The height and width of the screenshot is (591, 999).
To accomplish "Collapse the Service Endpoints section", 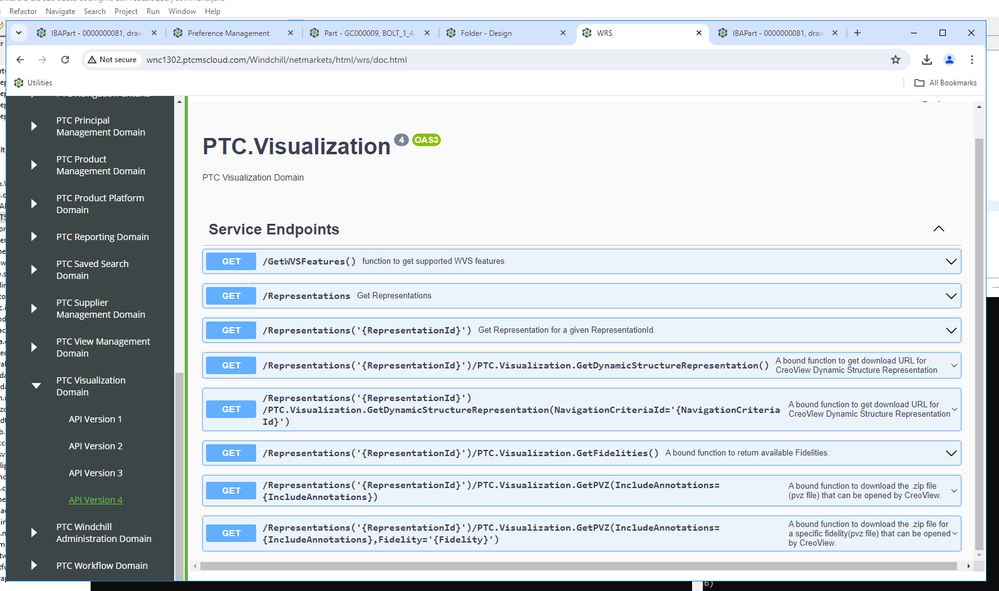I will pyautogui.click(x=938, y=229).
